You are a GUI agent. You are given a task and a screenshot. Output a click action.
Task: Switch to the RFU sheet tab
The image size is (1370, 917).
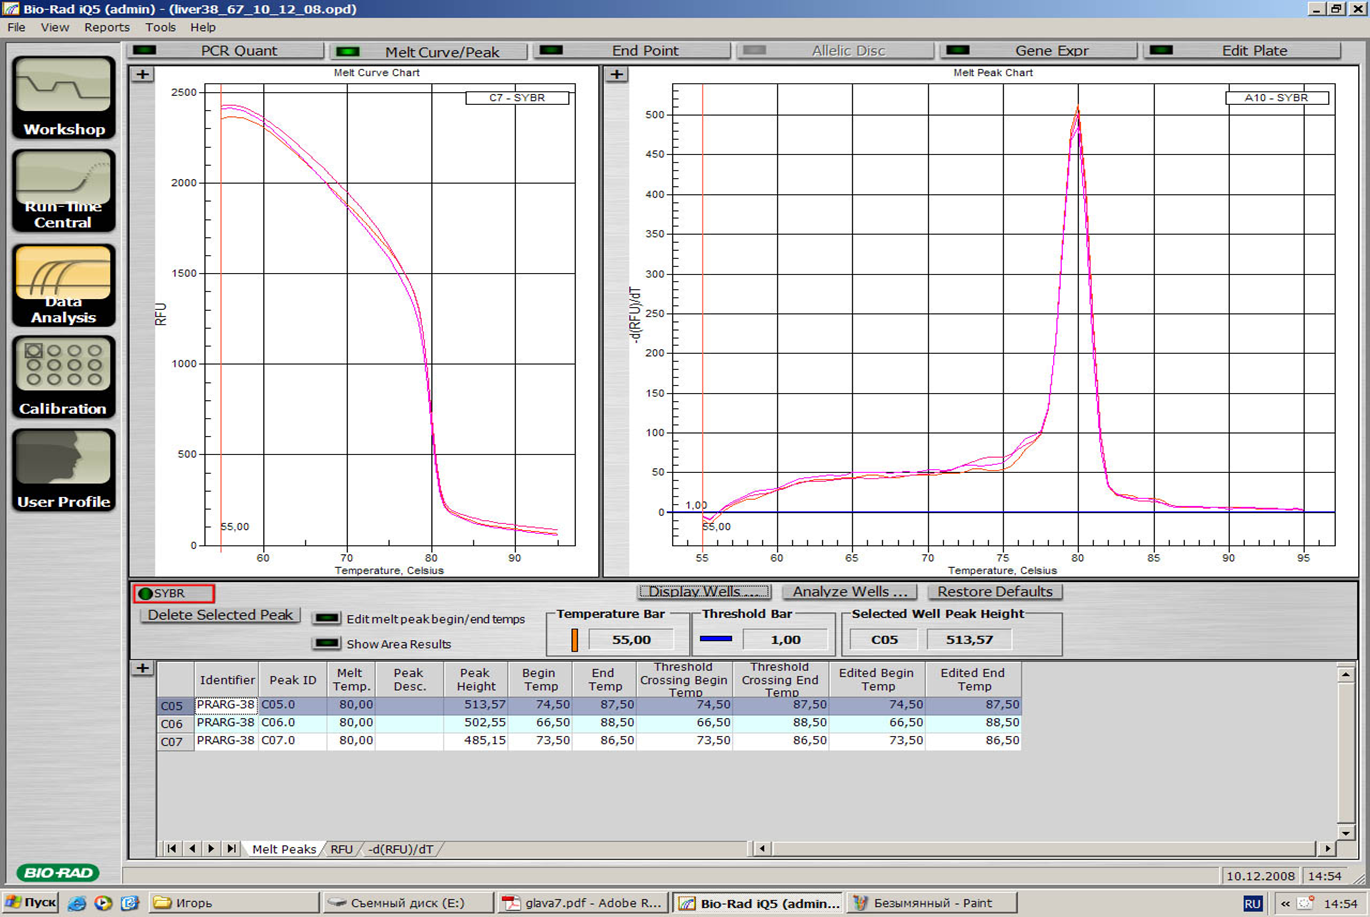click(x=341, y=849)
